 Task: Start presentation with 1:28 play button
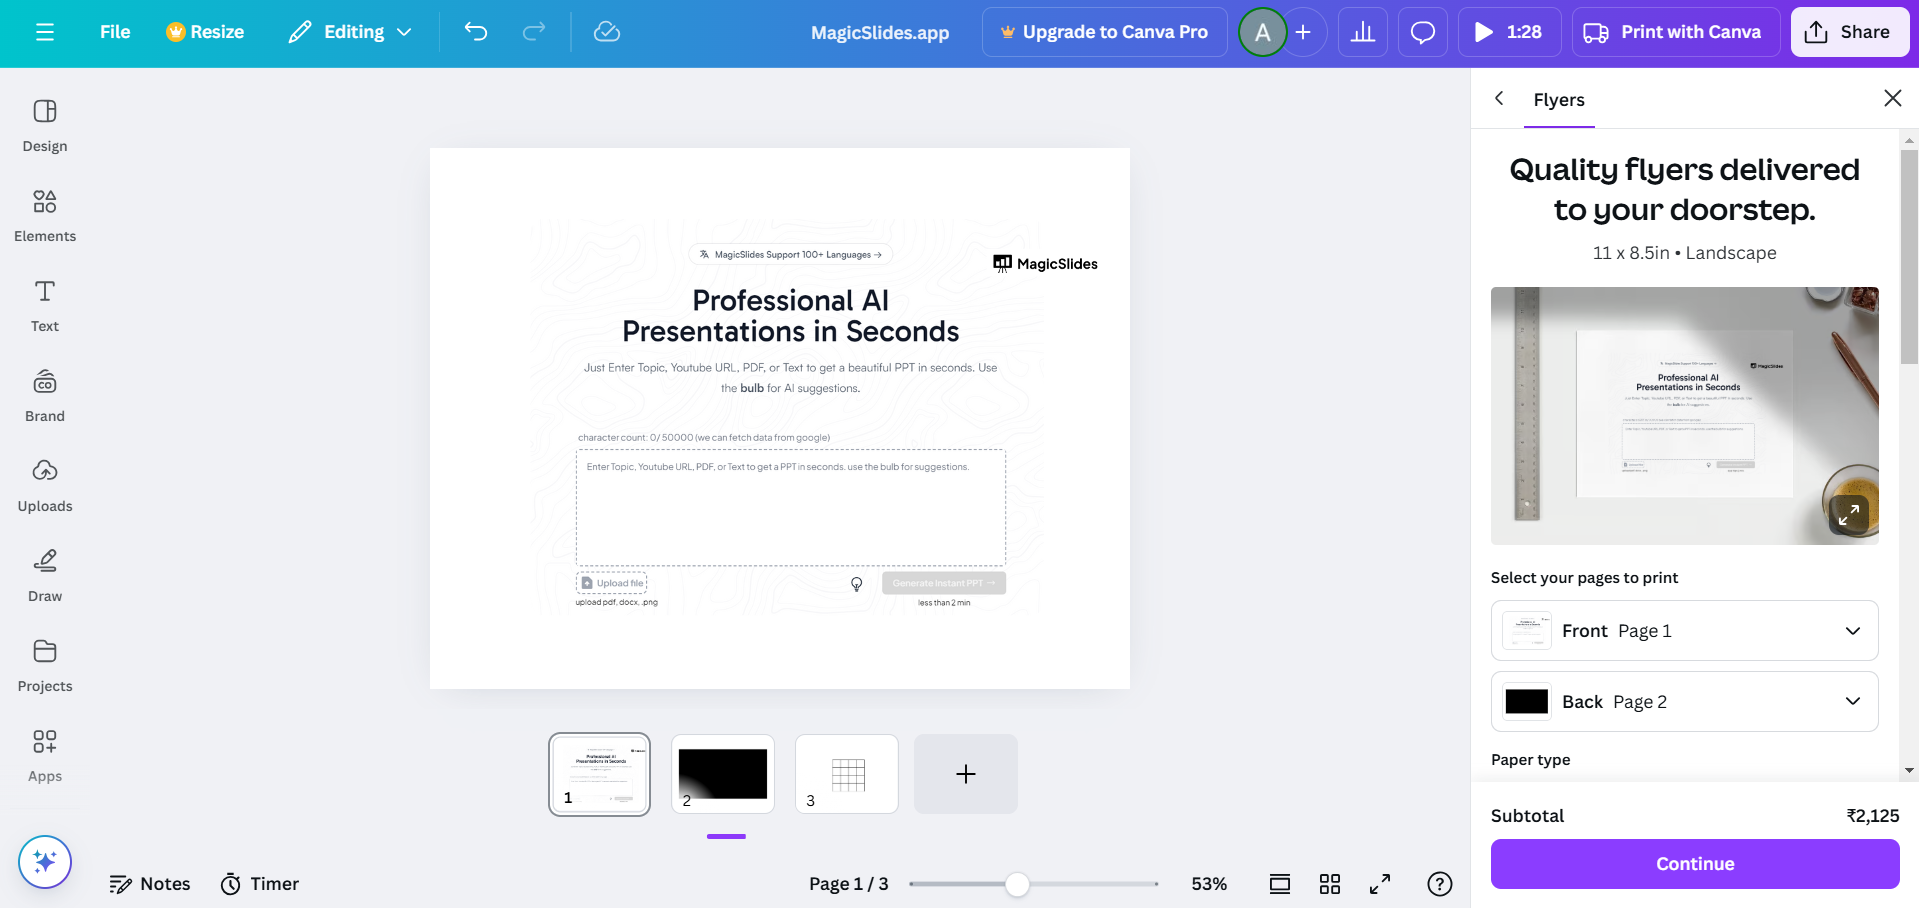click(x=1510, y=32)
